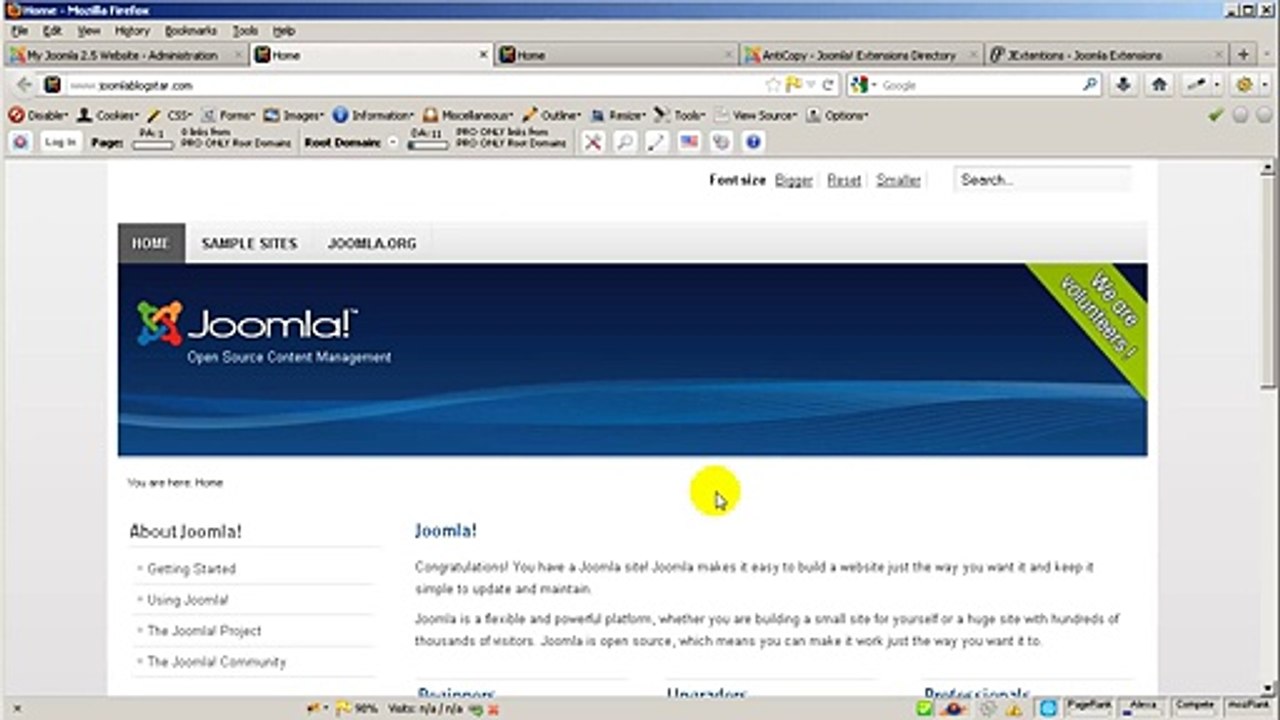Click the blue round icon in status bar
Viewport: 1280px width, 720px height.
[x=1047, y=708]
